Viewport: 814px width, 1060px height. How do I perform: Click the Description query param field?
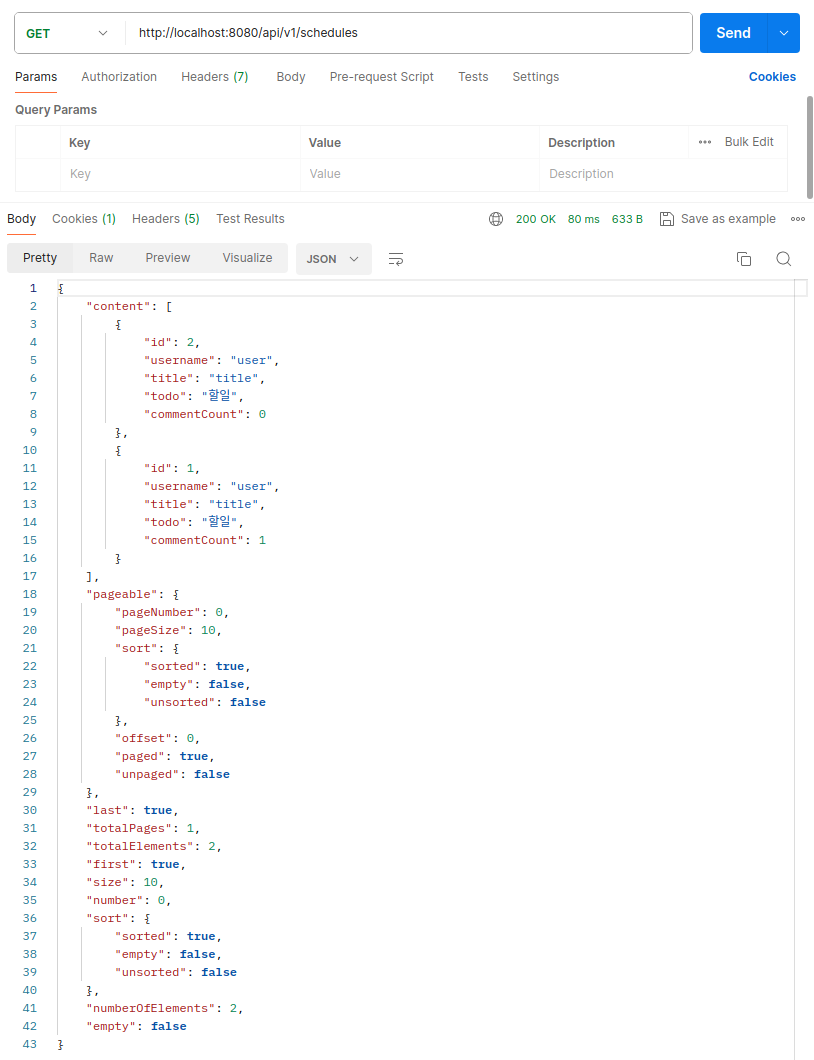[x=663, y=174]
